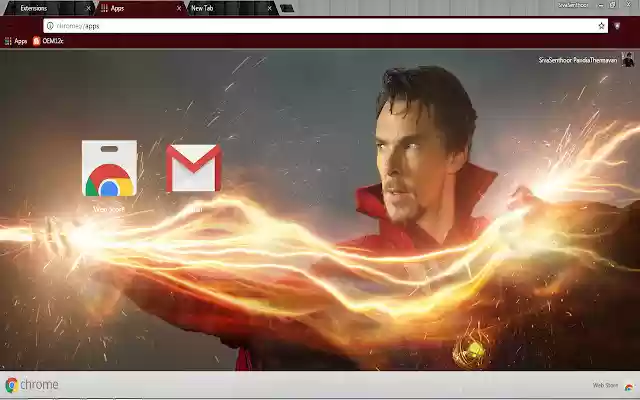
Task: Launch the Gmail app icon
Action: click(194, 168)
